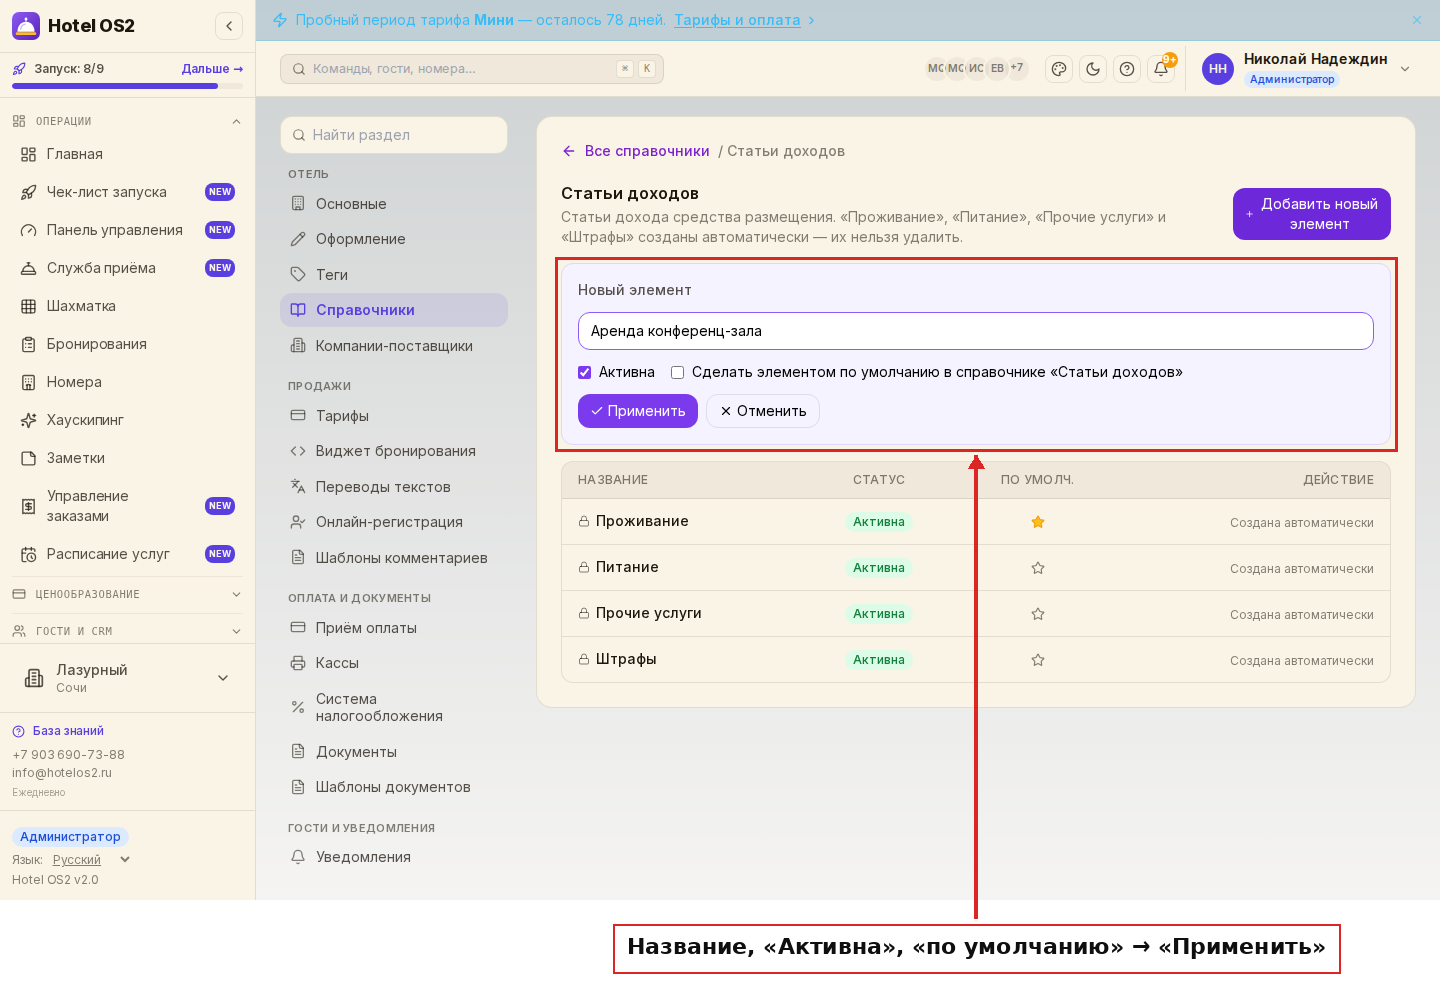
Task: Set Питание star as default
Action: point(1038,568)
